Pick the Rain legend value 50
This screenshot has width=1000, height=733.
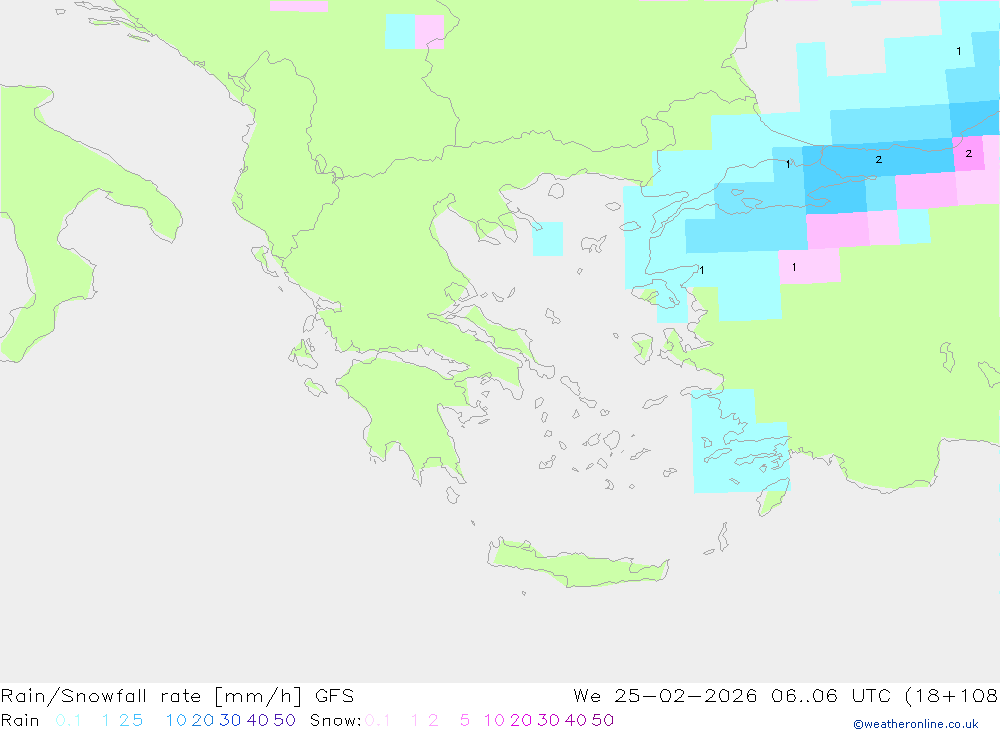click(x=284, y=720)
